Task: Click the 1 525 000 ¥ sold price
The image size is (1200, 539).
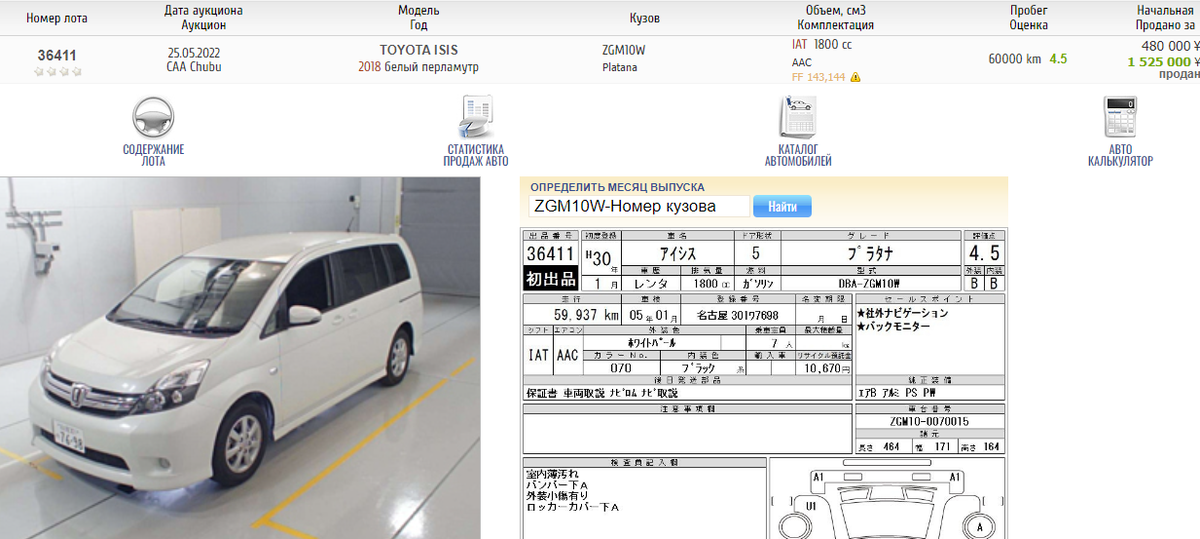Action: 1163,61
